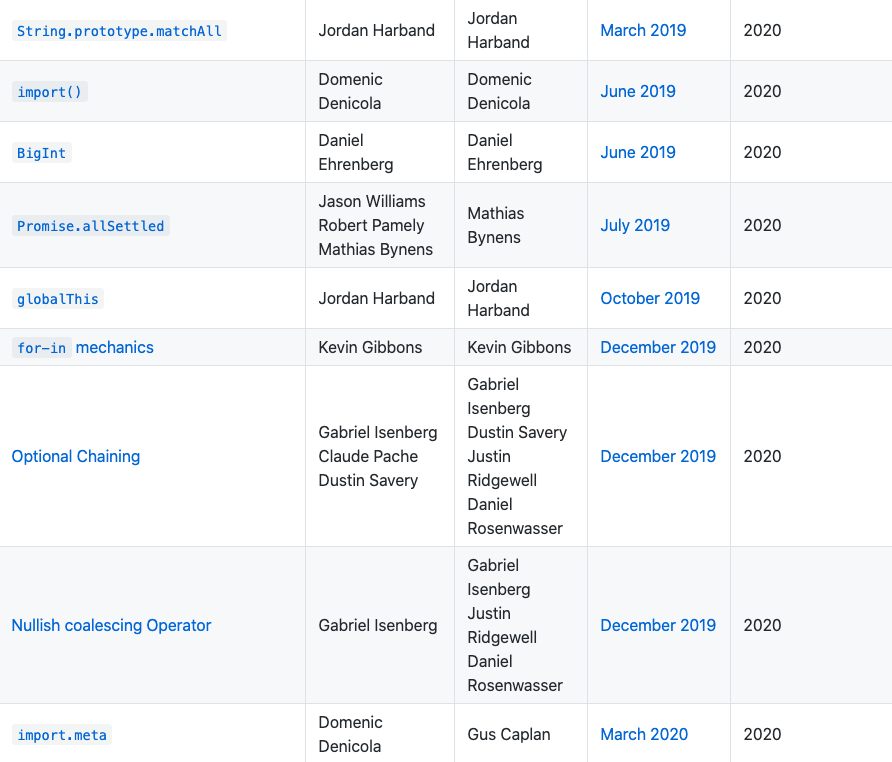
Task: Select author Claude Pache text
Action: [368, 456]
